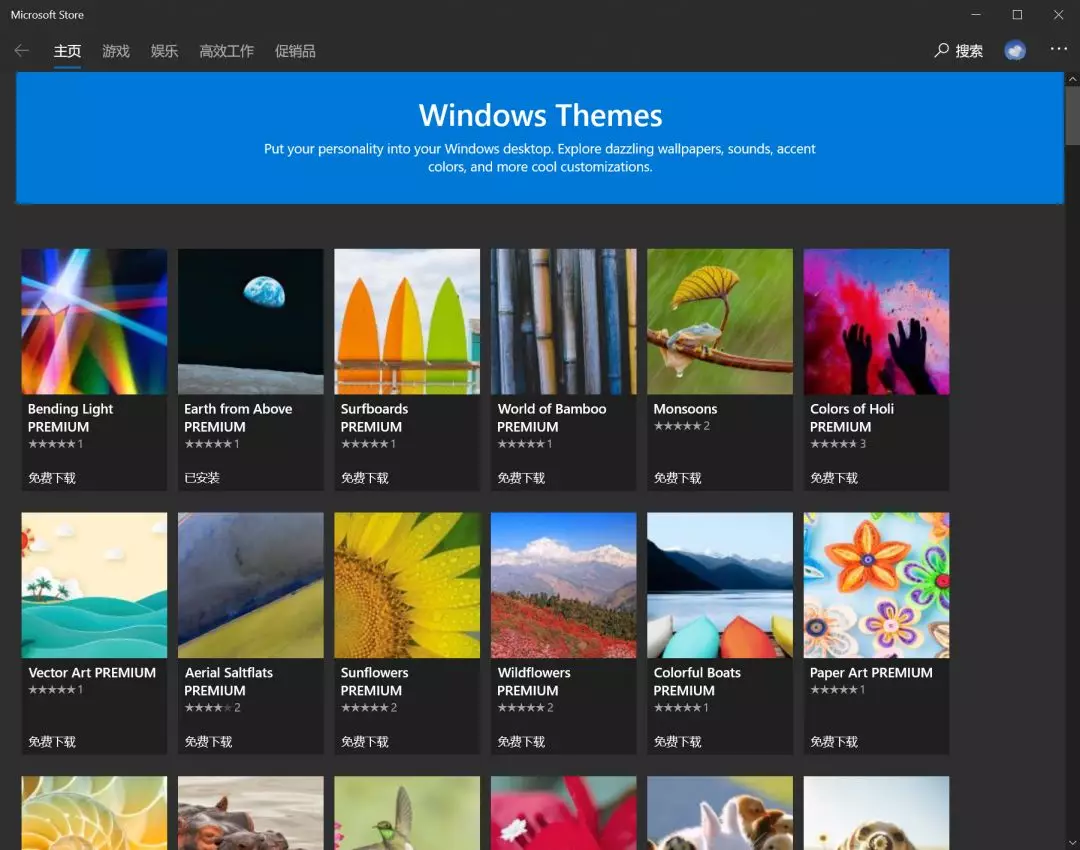The width and height of the screenshot is (1080, 850).
Task: Click the vertical scrollbar thumb
Action: pos(1072,116)
